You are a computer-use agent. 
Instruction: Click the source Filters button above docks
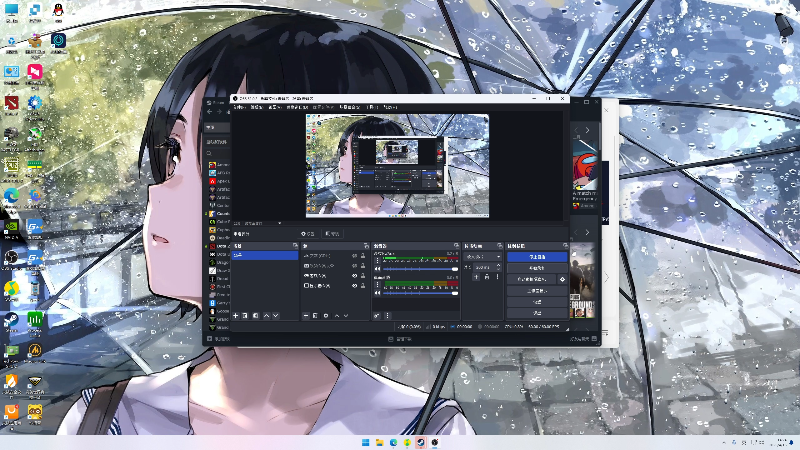click(332, 234)
